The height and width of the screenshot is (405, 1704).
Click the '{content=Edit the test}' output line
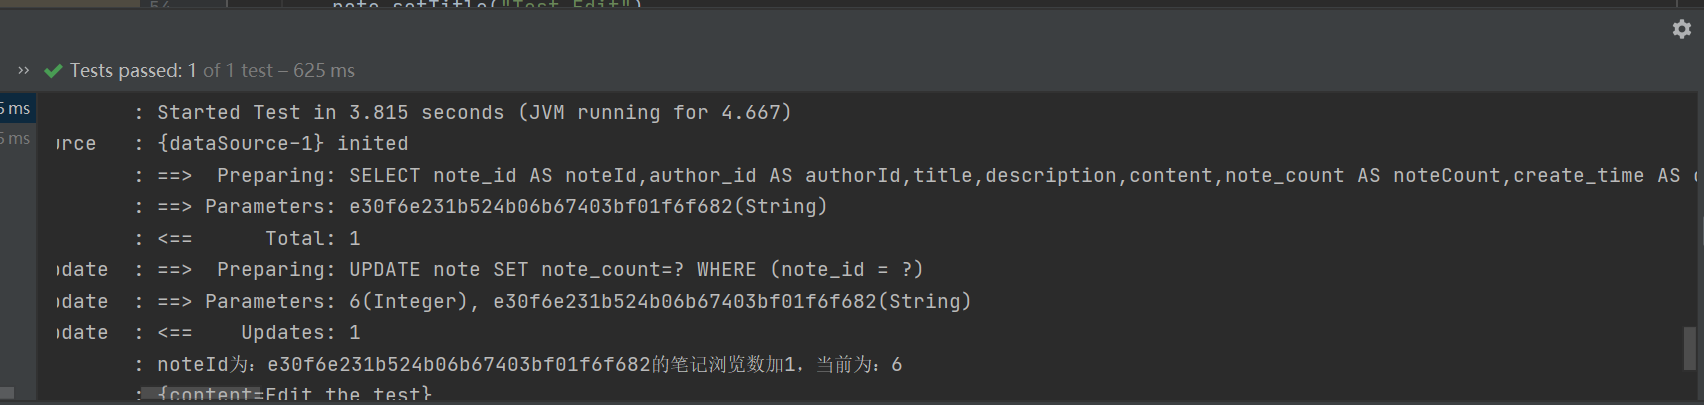point(294,394)
